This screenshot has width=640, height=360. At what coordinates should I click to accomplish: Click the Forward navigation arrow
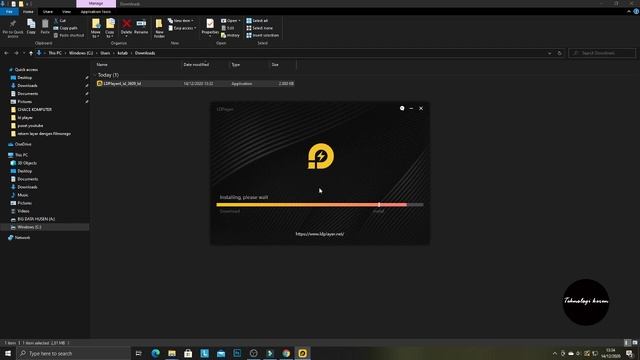(x=16, y=53)
